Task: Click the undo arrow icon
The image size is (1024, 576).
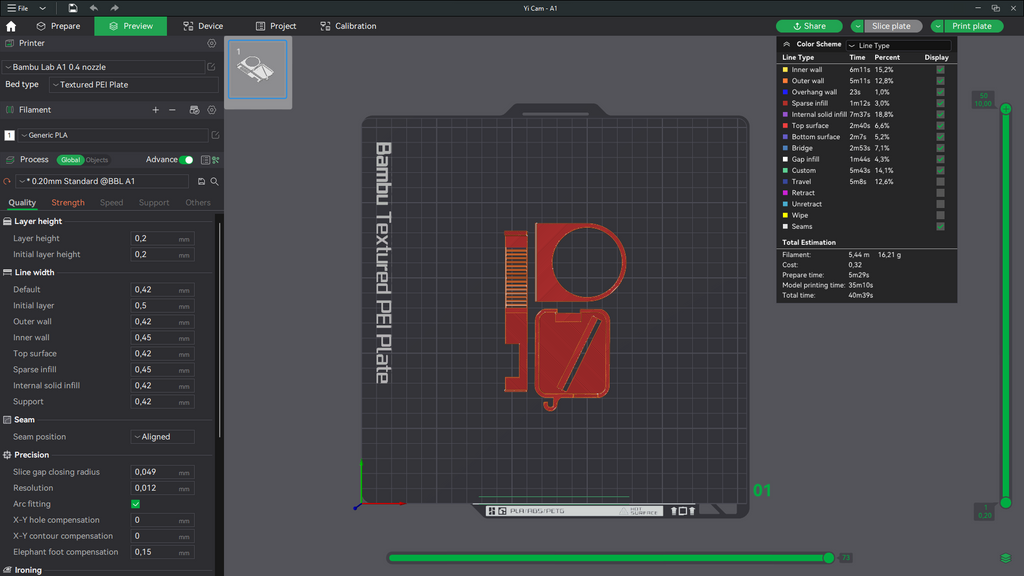Action: 93,8
